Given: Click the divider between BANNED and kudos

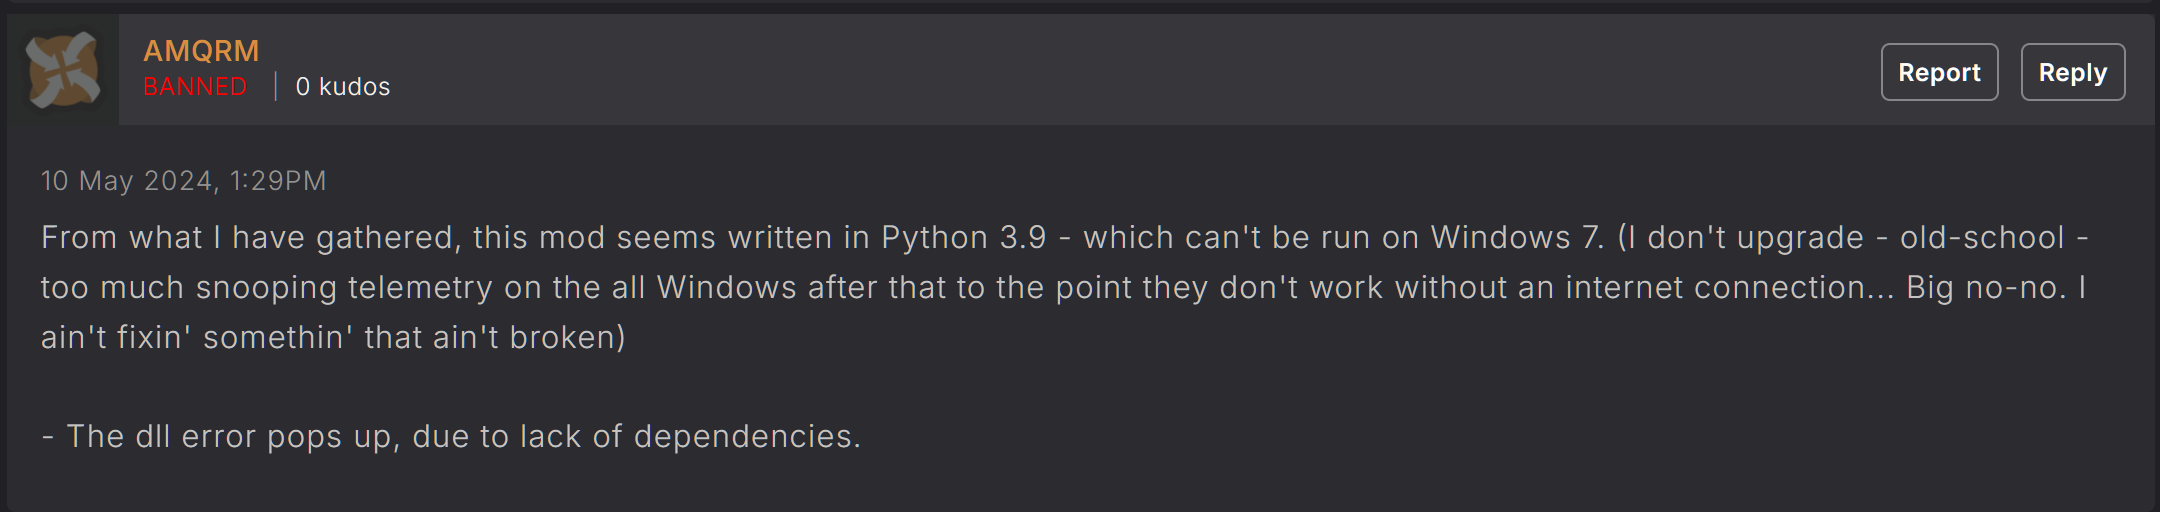Looking at the screenshot, I should [275, 87].
